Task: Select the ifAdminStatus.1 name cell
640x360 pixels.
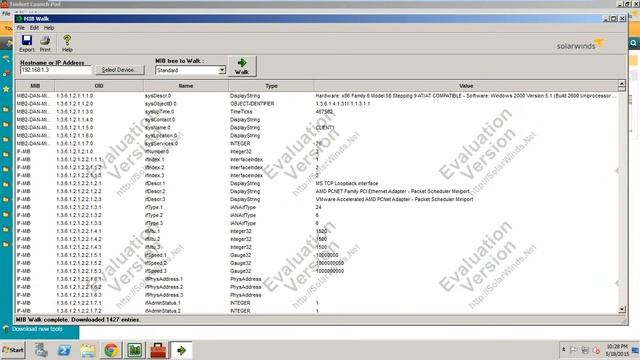Action: tap(162, 303)
